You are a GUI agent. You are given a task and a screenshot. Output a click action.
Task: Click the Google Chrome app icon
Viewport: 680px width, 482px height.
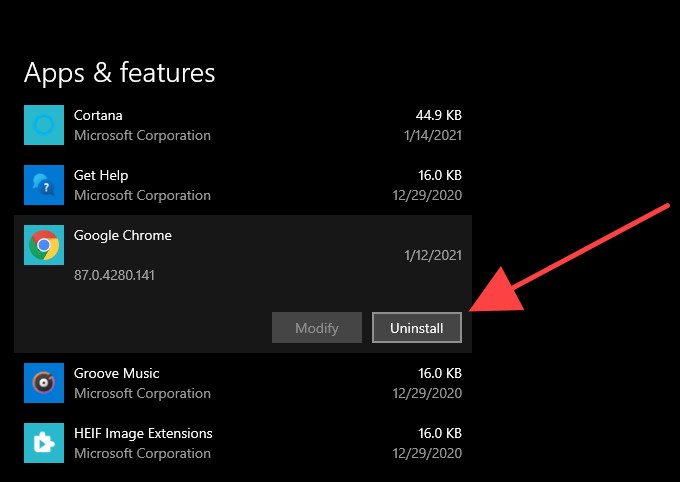click(43, 245)
